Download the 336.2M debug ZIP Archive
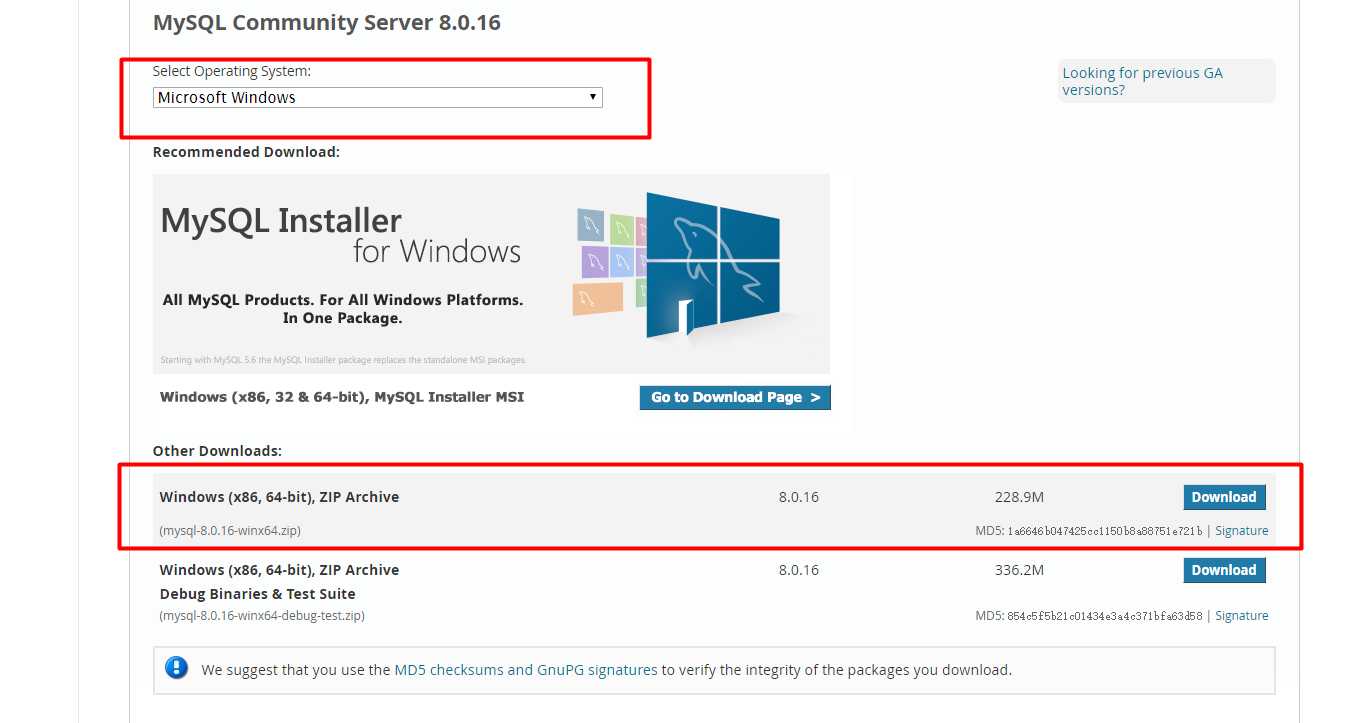Image resolution: width=1349 pixels, height=723 pixels. pyautogui.click(x=1224, y=570)
